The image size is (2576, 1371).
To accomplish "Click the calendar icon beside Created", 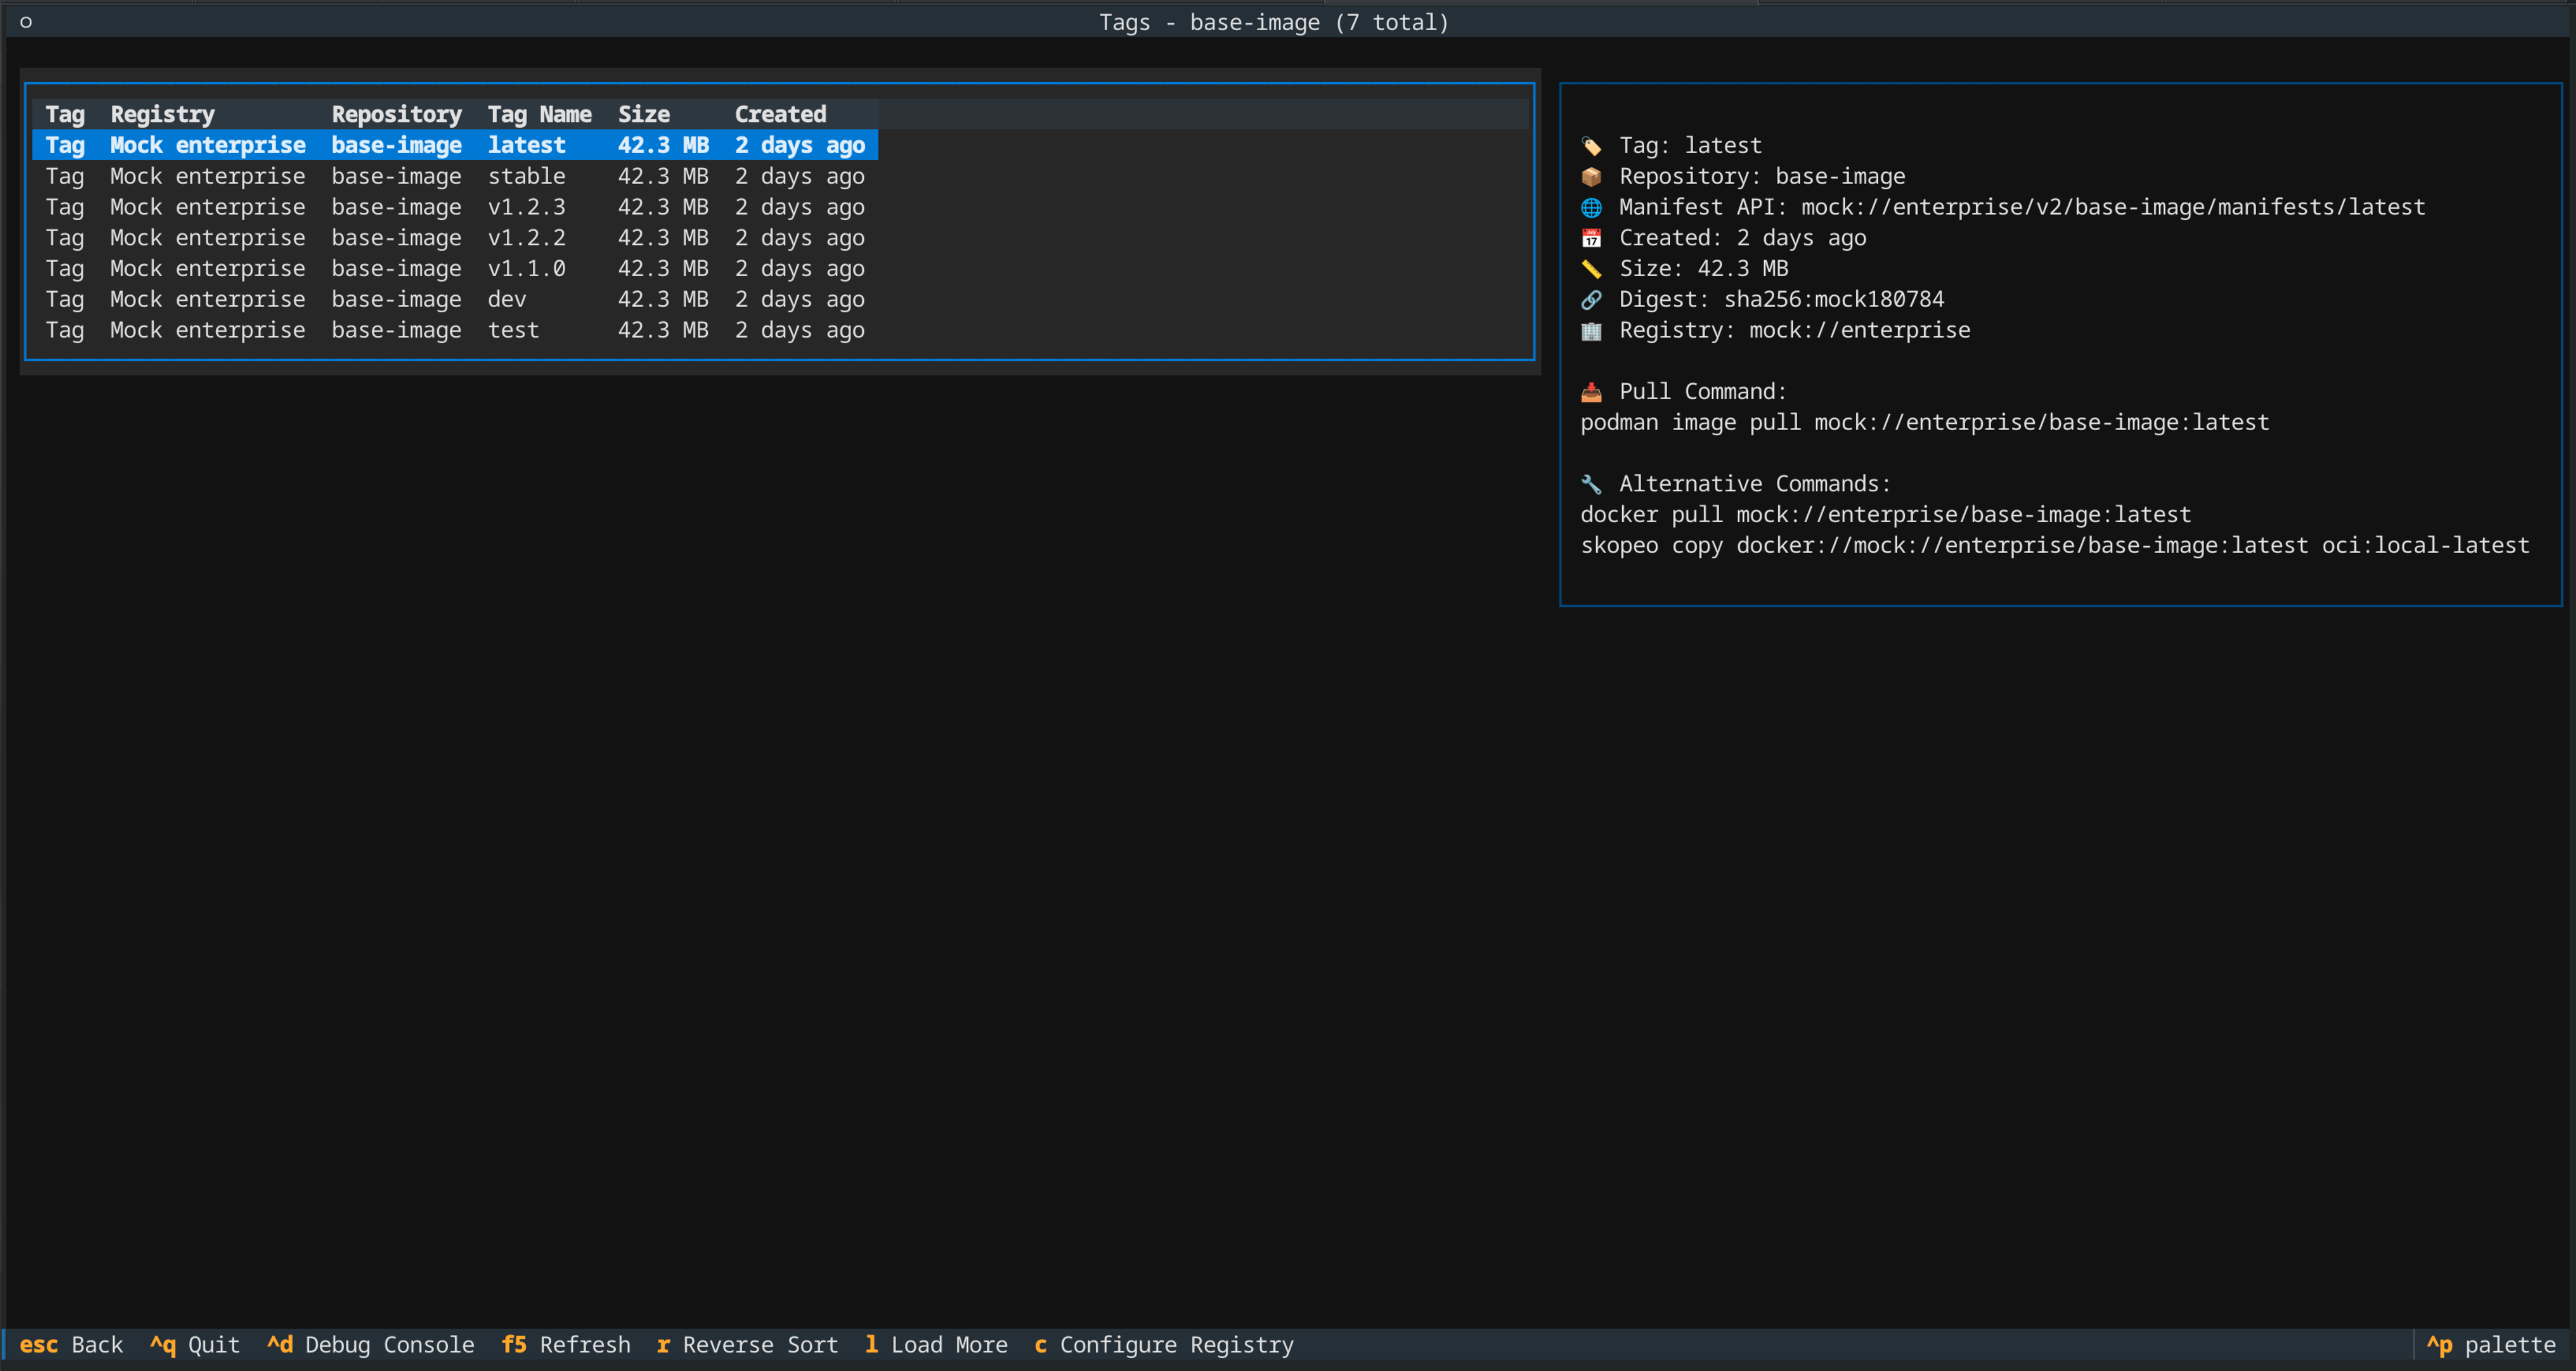I will click(1592, 238).
